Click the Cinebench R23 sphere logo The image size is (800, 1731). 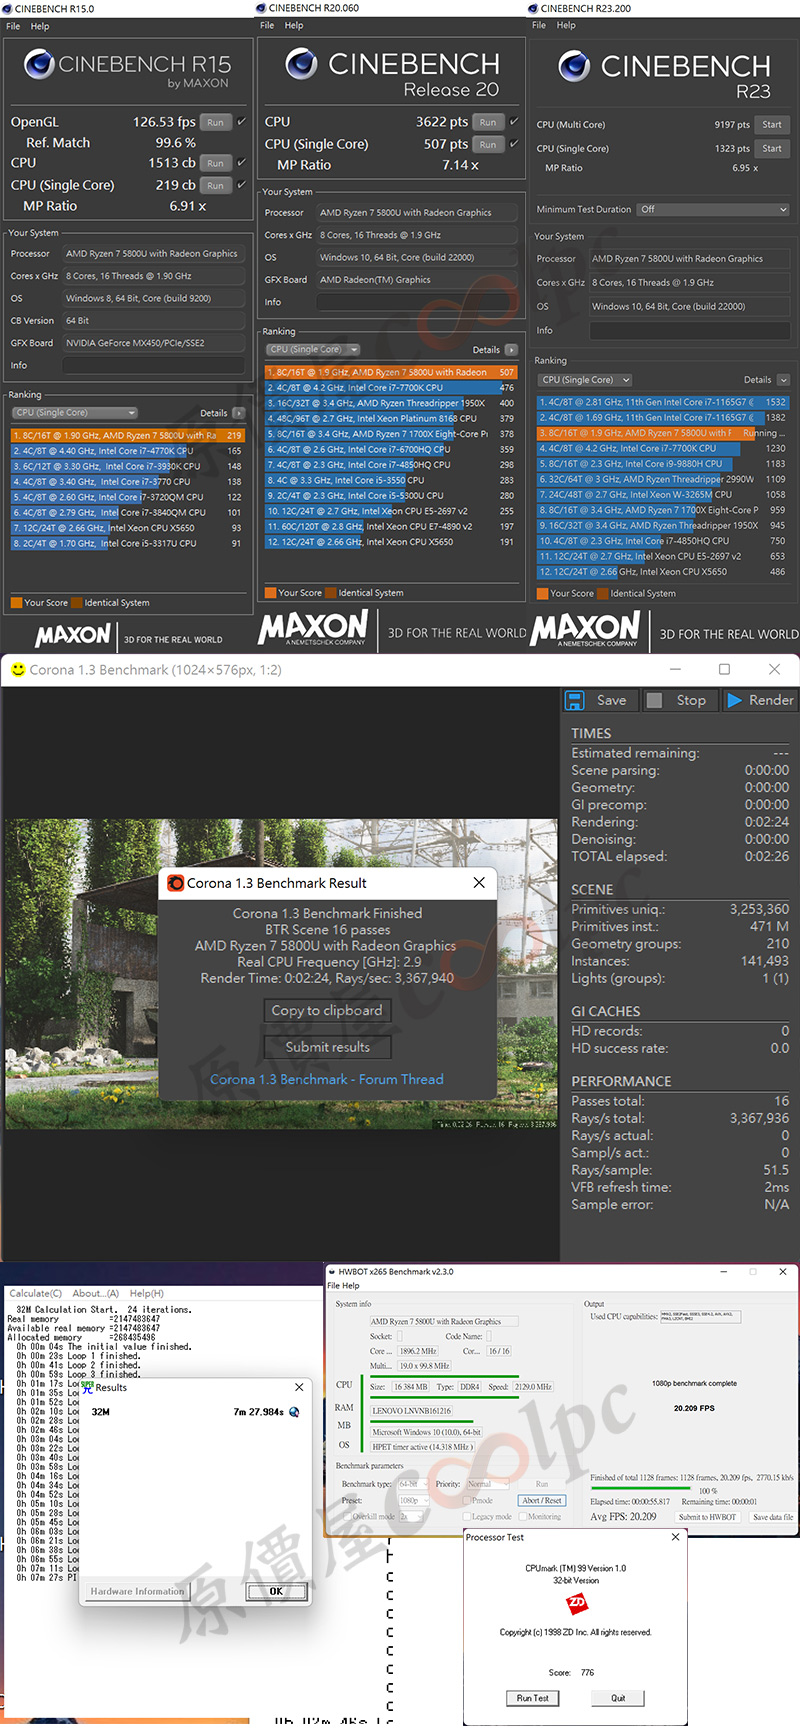click(574, 66)
